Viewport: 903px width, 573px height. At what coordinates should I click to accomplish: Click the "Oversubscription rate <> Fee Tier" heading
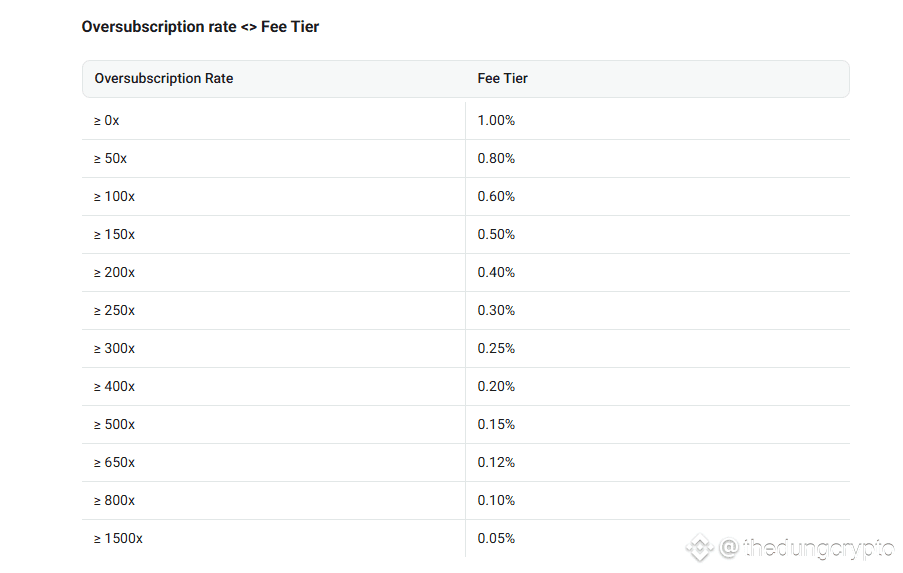[200, 27]
